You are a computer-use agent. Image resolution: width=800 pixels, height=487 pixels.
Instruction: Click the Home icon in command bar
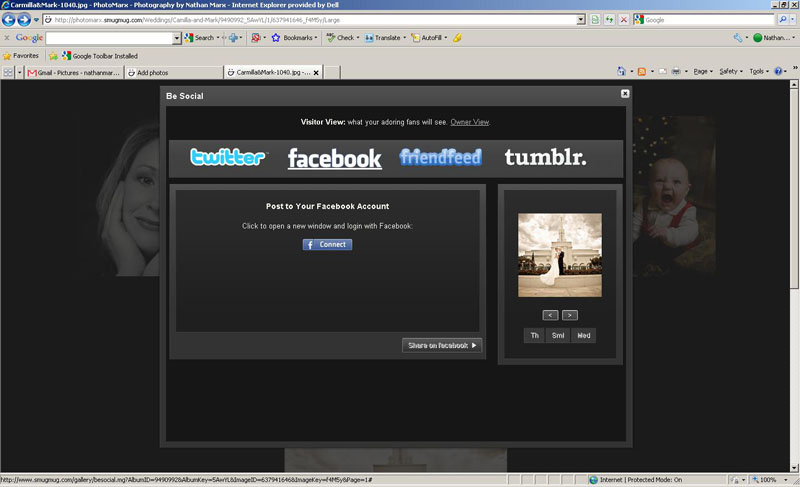click(621, 71)
